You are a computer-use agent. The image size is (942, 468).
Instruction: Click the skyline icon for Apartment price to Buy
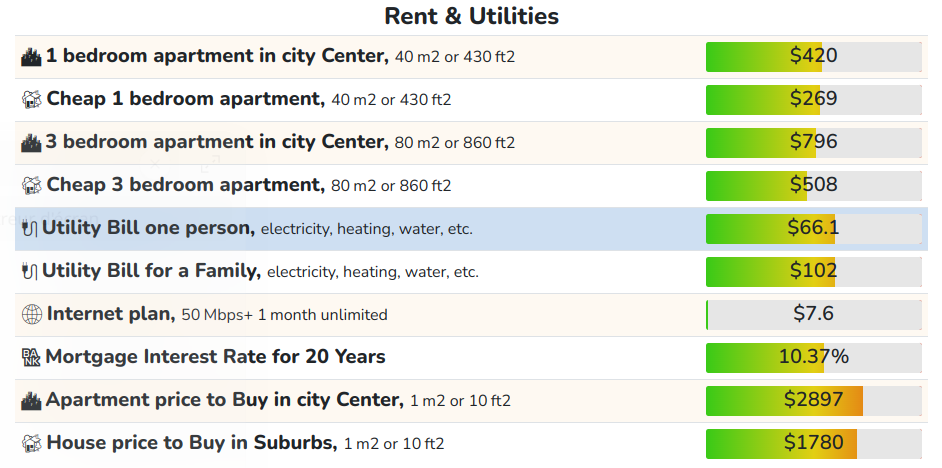[31, 400]
